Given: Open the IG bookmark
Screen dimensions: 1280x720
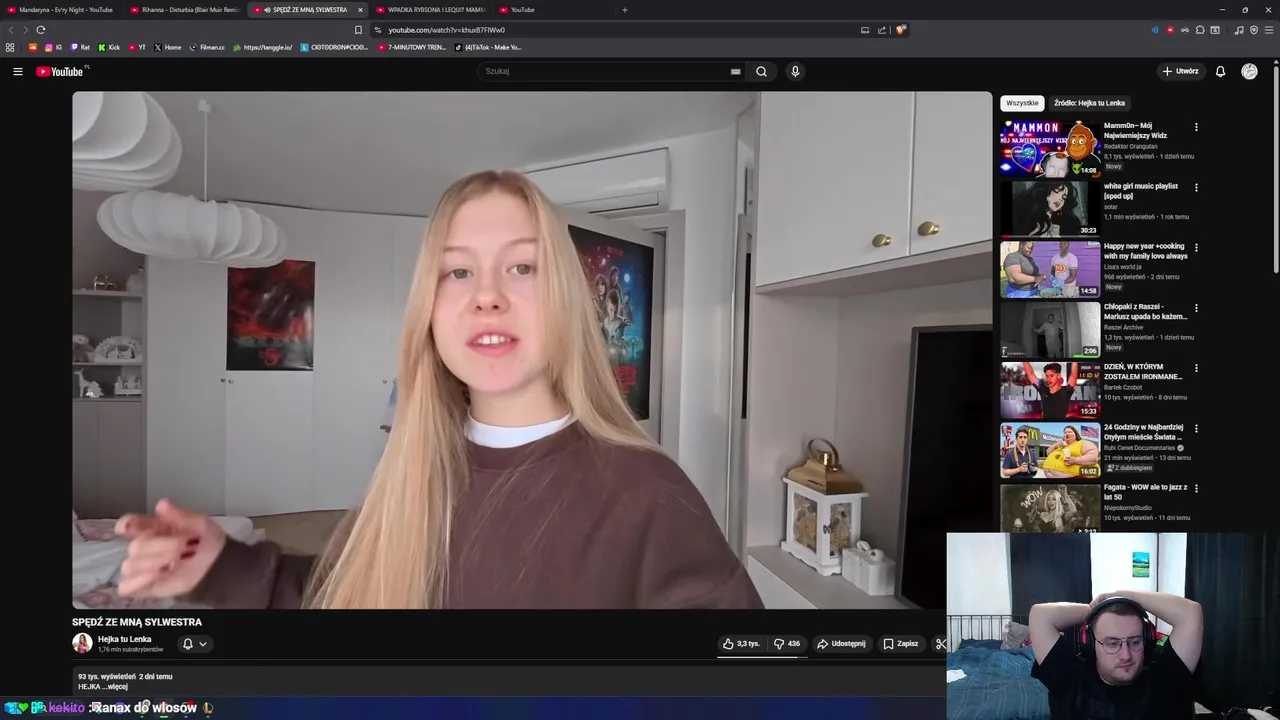Looking at the screenshot, I should pos(53,47).
